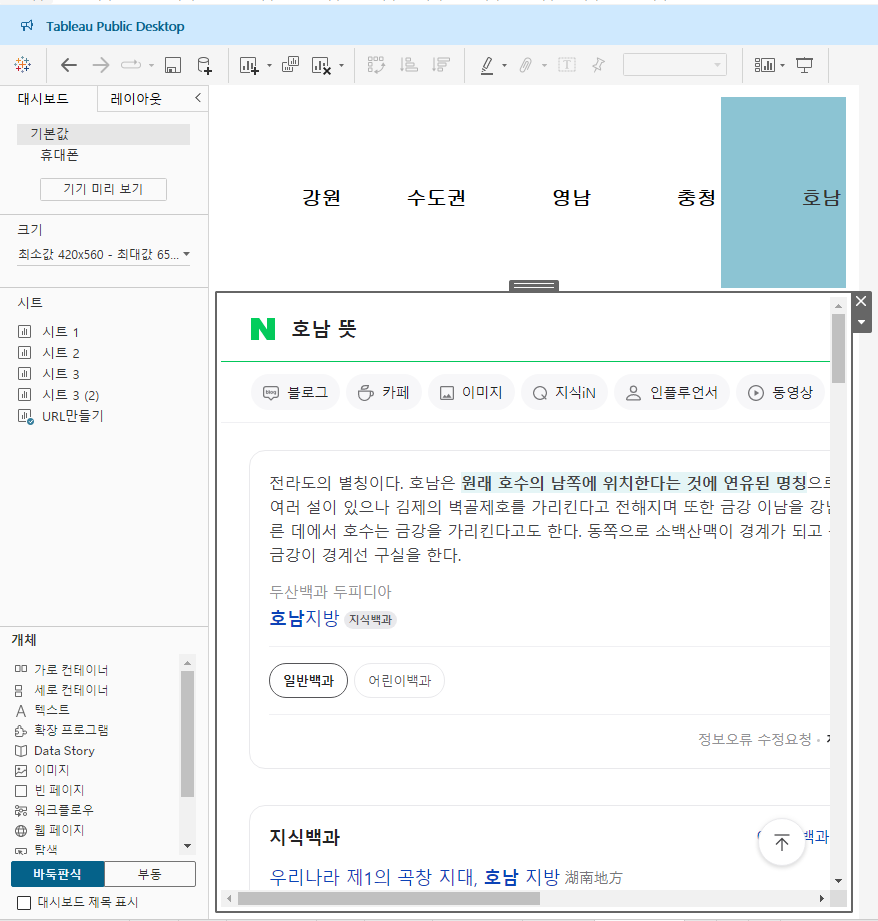Click the web object drag handle

(x=534, y=285)
